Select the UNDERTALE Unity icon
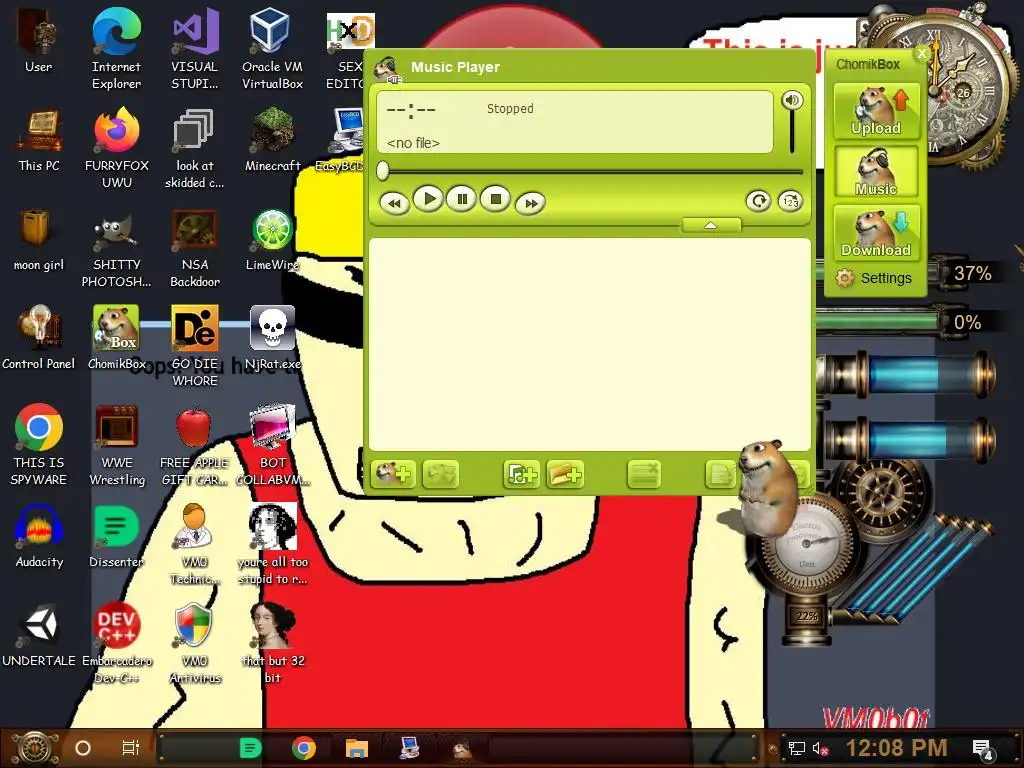 (39, 635)
